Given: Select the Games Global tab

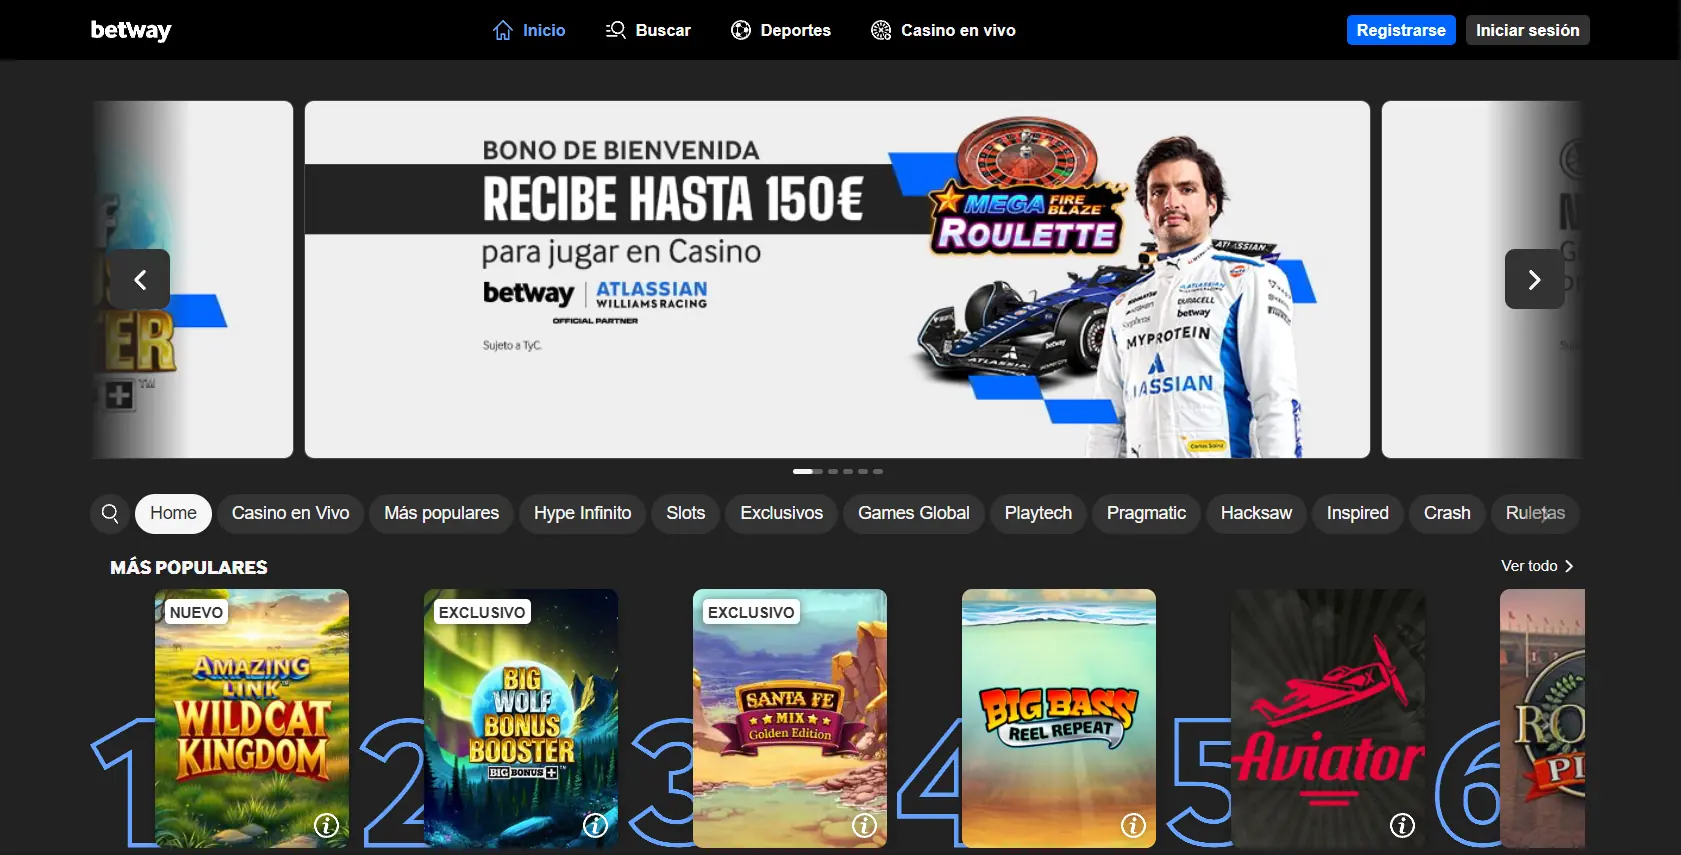Looking at the screenshot, I should click(914, 513).
